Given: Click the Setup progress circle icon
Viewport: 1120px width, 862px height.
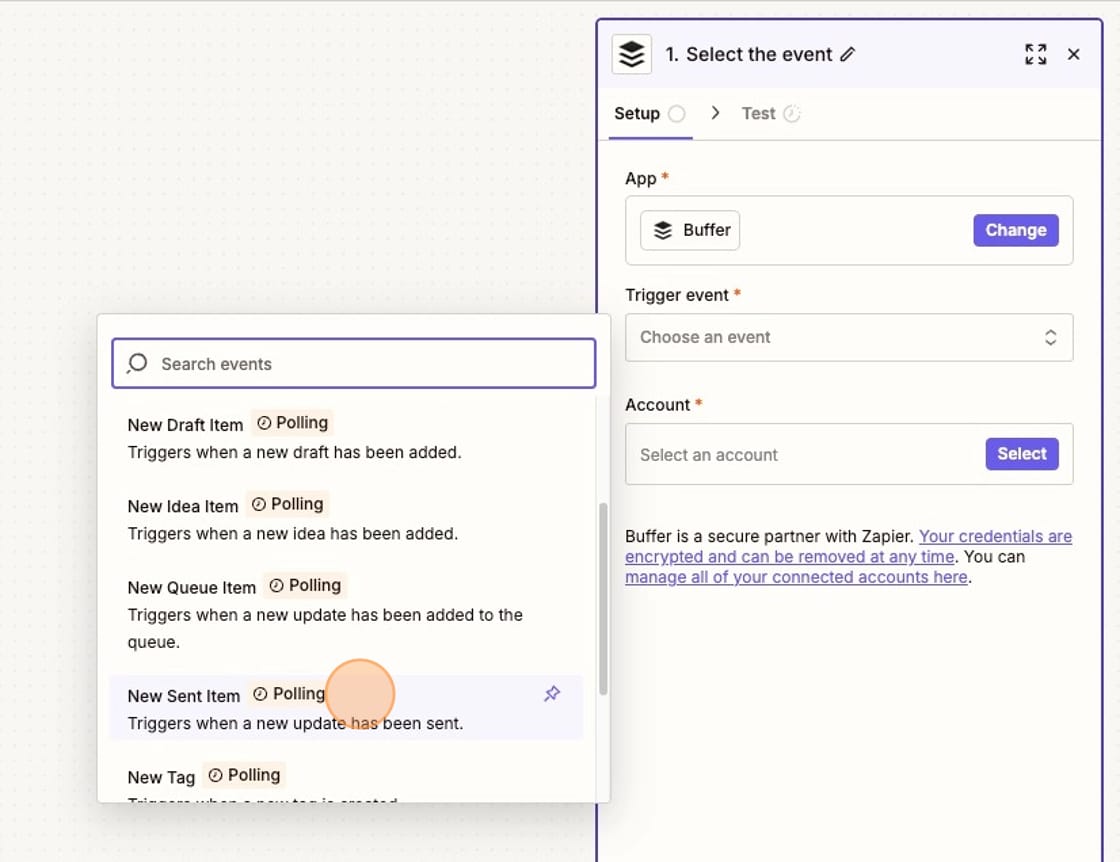Looking at the screenshot, I should [x=679, y=113].
